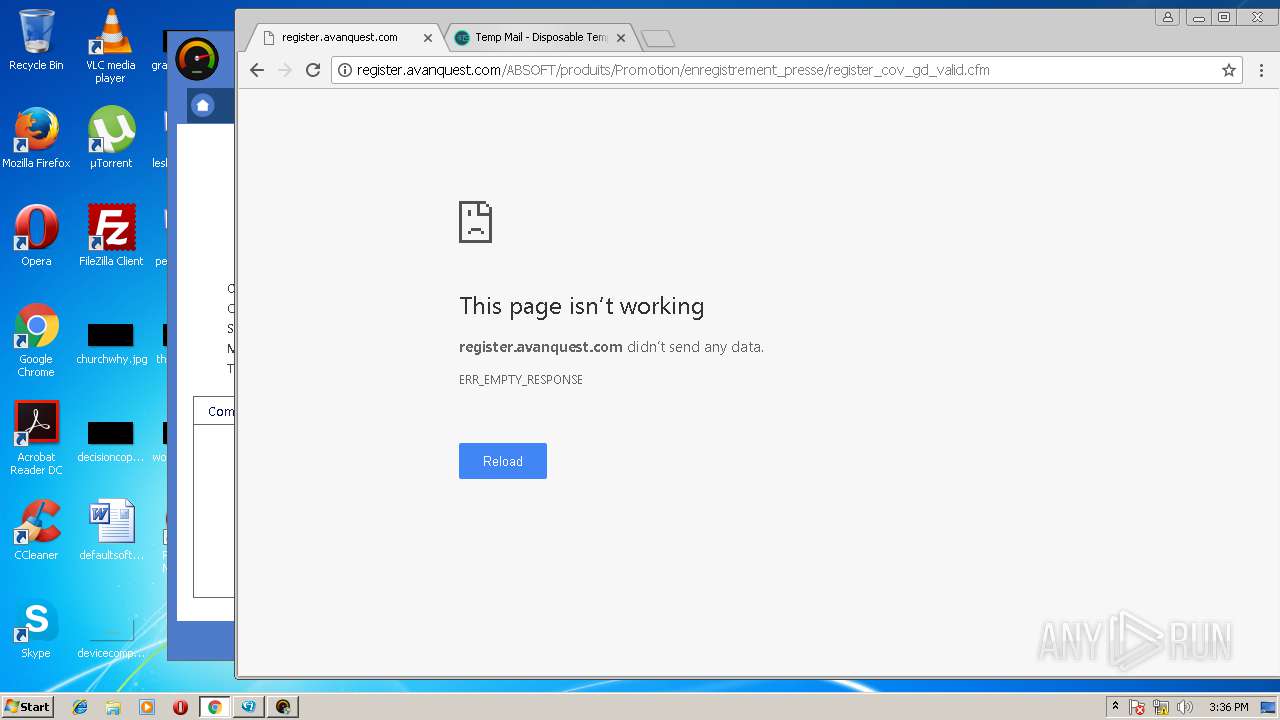Show hidden system tray icons
Viewport: 1280px width, 720px height.
(x=1116, y=707)
